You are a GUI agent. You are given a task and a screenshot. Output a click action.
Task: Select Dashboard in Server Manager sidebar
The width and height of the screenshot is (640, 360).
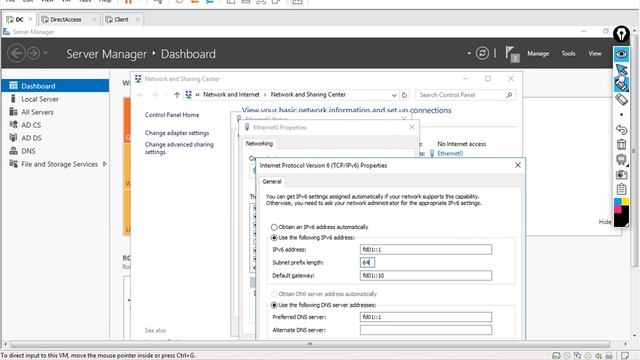55,86
